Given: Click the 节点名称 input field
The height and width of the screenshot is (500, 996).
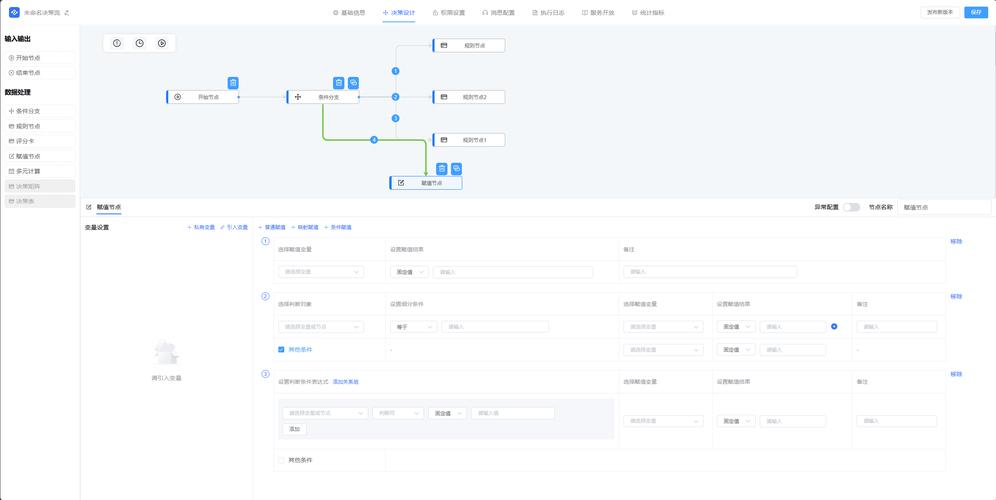Looking at the screenshot, I should pos(943,207).
